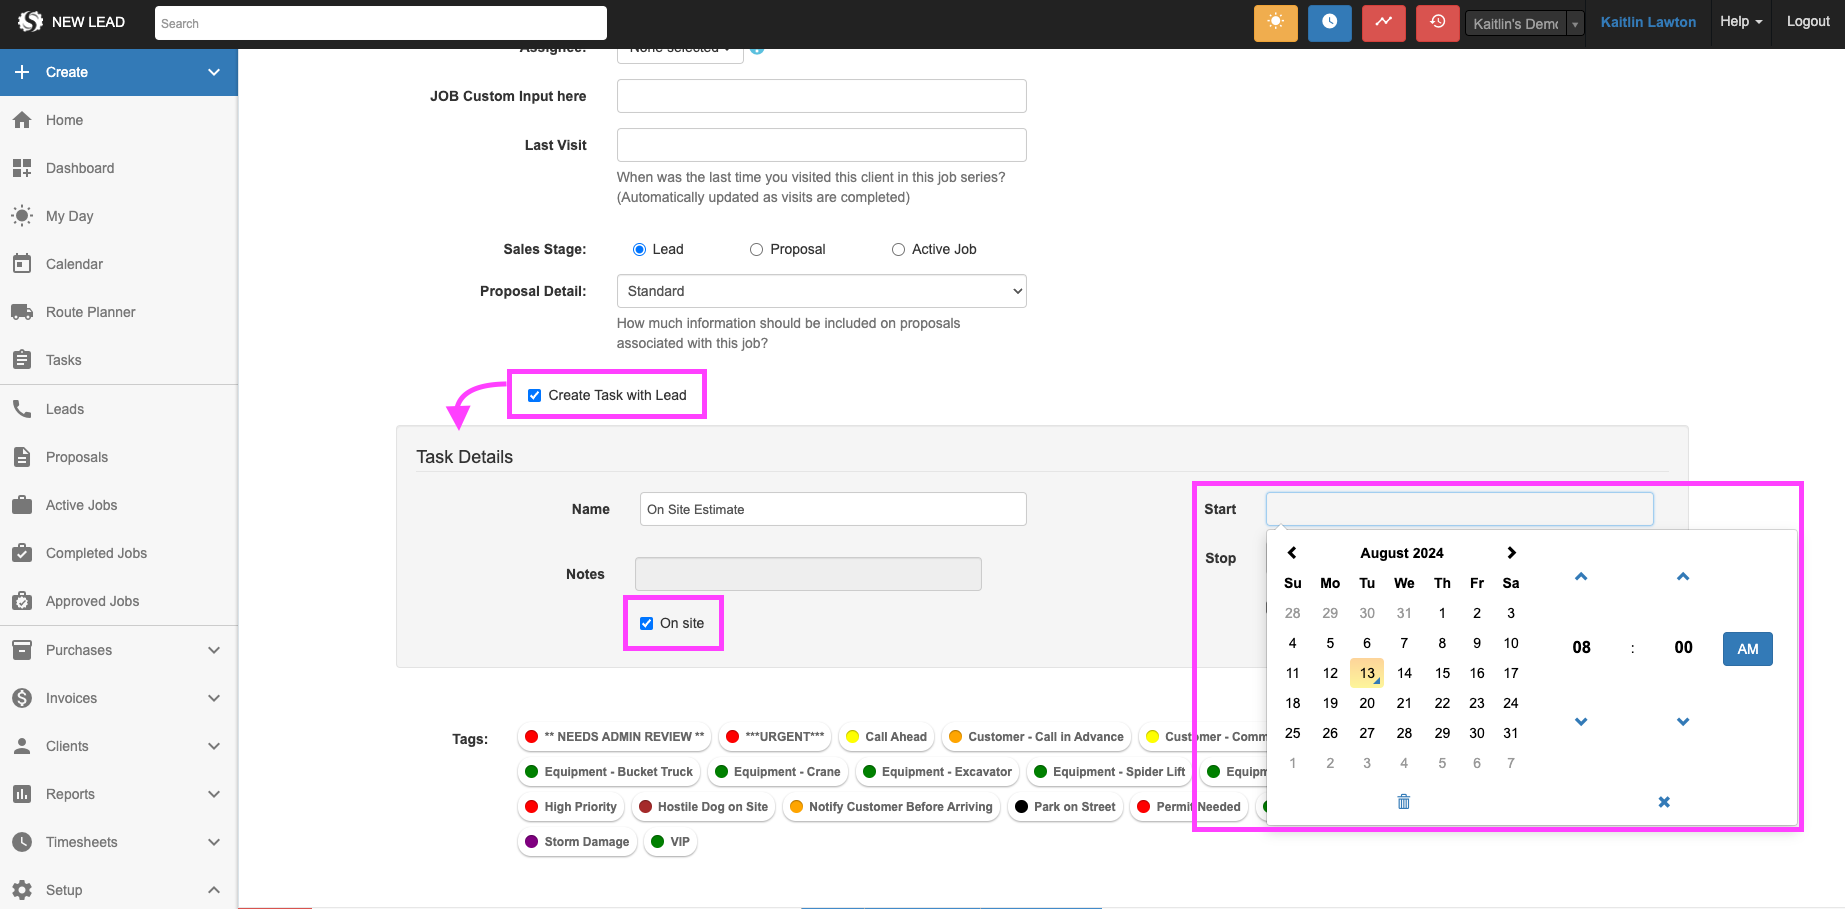Uncheck the Create Task with Lead checkbox
This screenshot has width=1845, height=909.
pyautogui.click(x=535, y=396)
